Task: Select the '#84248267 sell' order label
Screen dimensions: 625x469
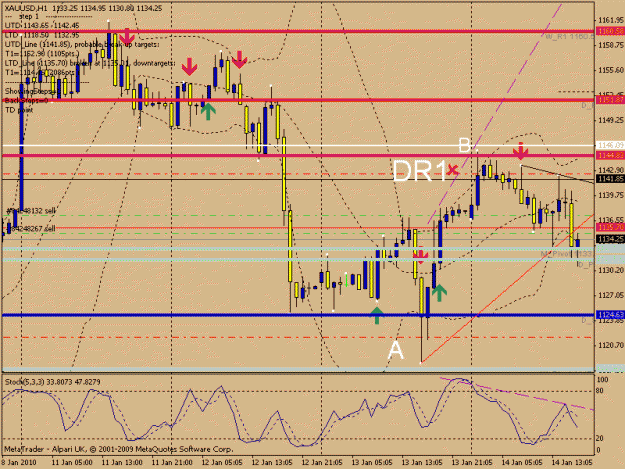Action: click(x=31, y=229)
